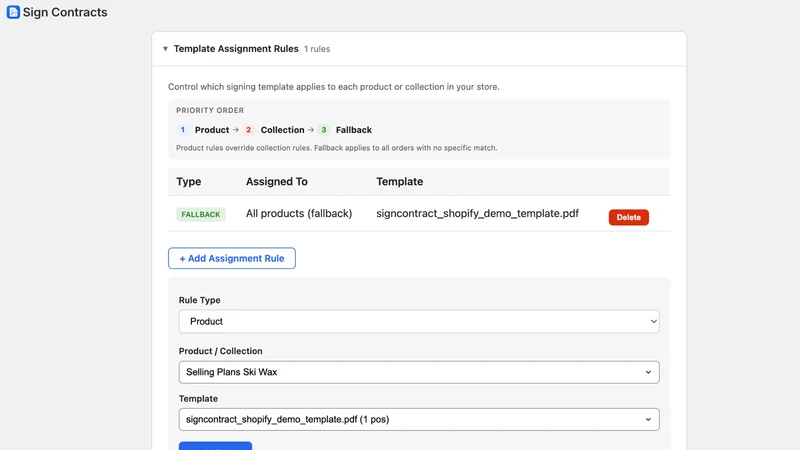800x450 pixels.
Task: Click the Assigned To column header
Action: [277, 182]
